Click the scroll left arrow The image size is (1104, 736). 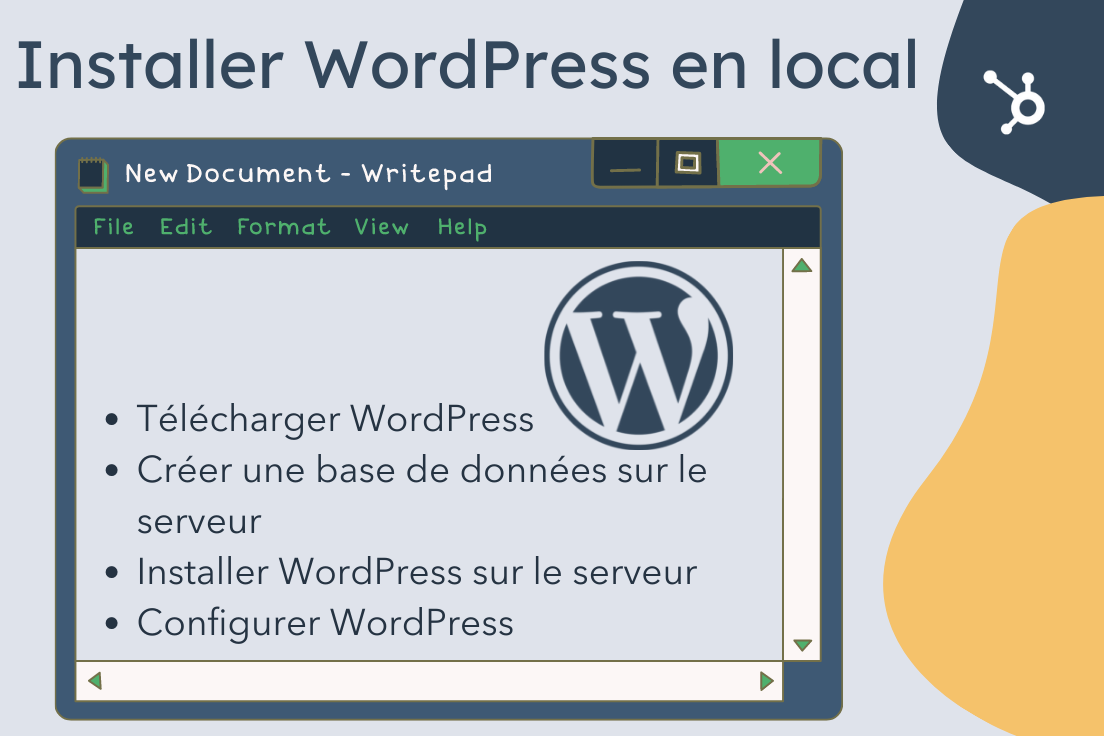tap(95, 680)
